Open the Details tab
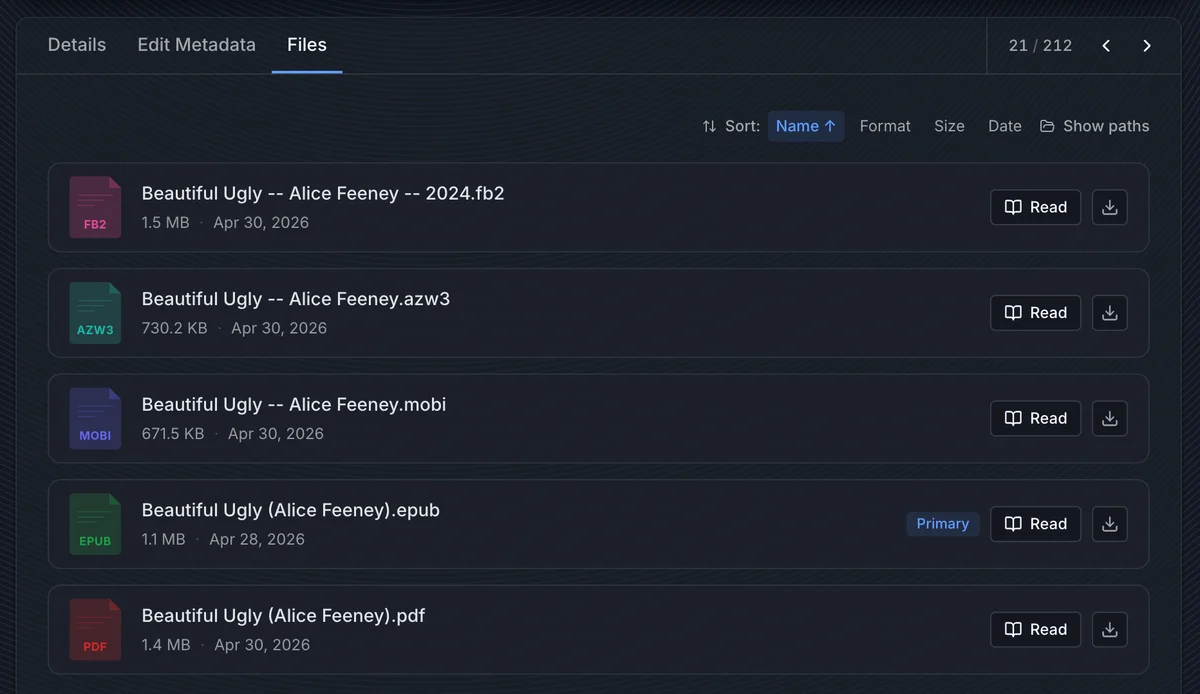 coord(77,45)
